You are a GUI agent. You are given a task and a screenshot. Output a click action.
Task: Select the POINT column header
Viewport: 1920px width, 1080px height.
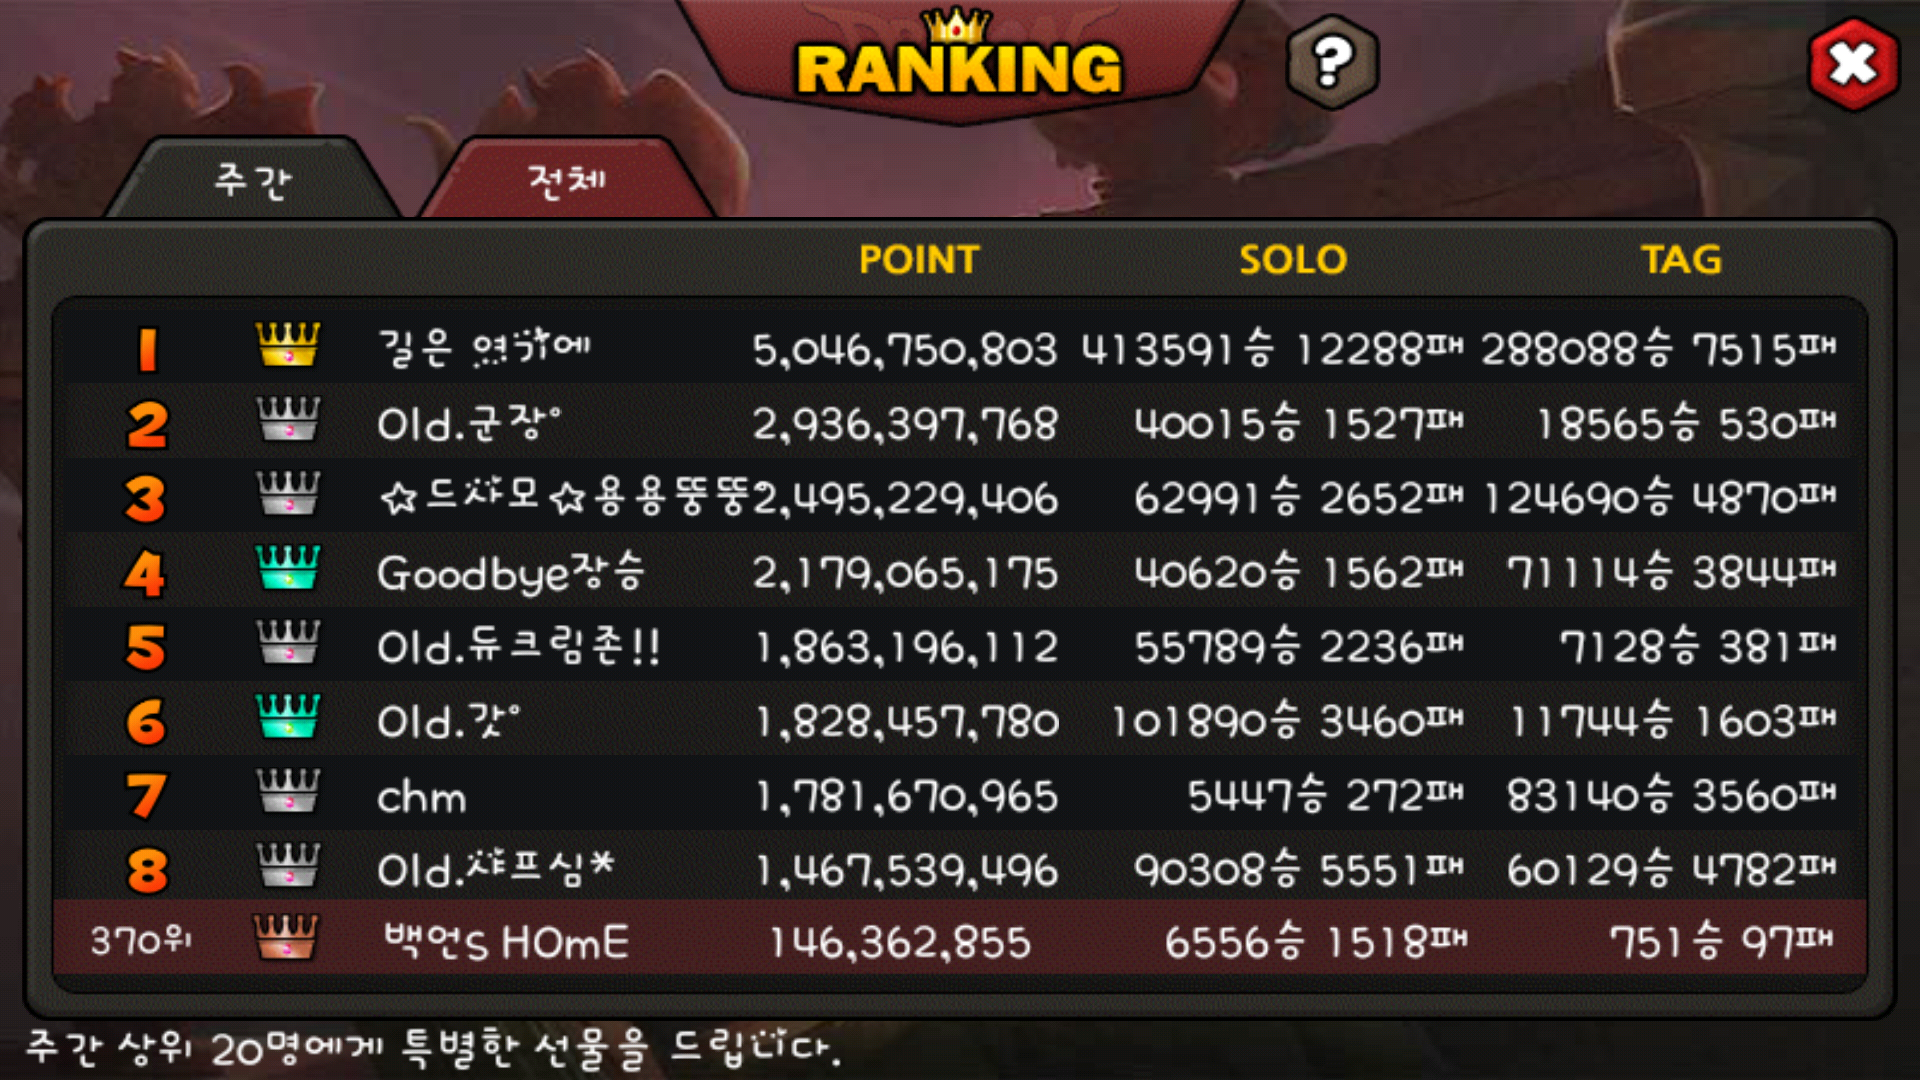[x=919, y=260]
